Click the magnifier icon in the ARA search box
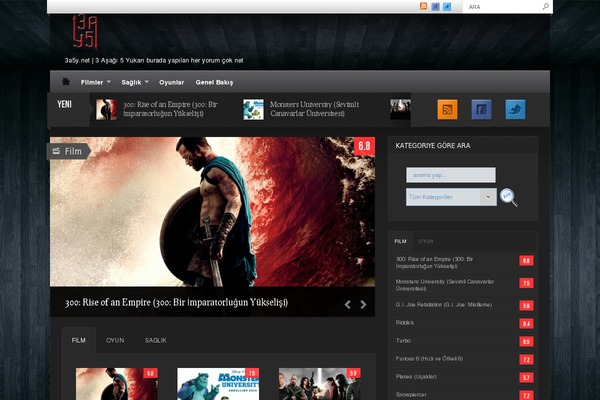The image size is (600, 400). pos(546,6)
